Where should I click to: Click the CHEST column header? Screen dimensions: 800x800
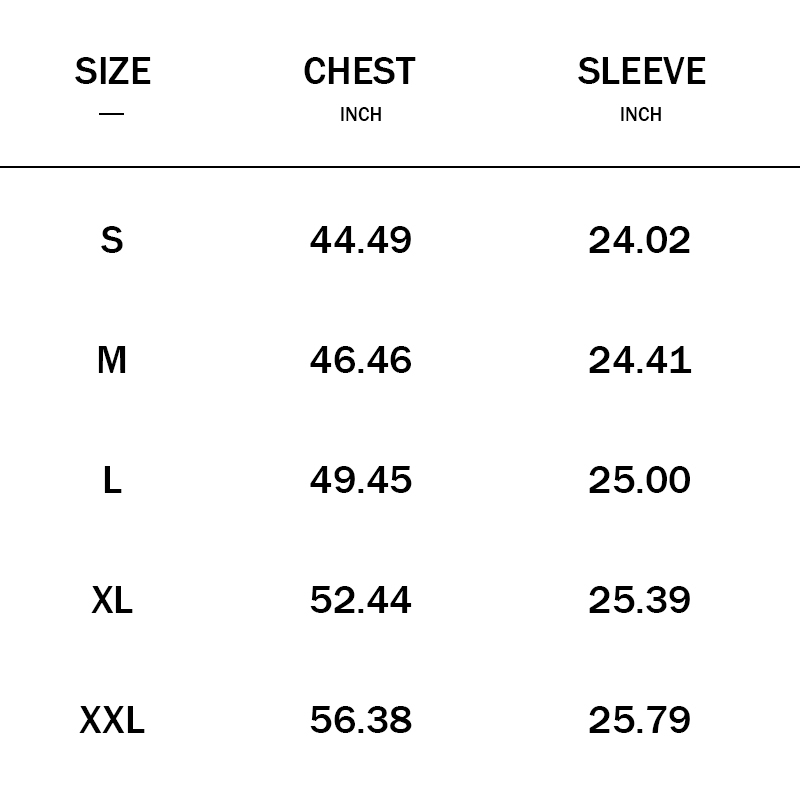pos(360,72)
